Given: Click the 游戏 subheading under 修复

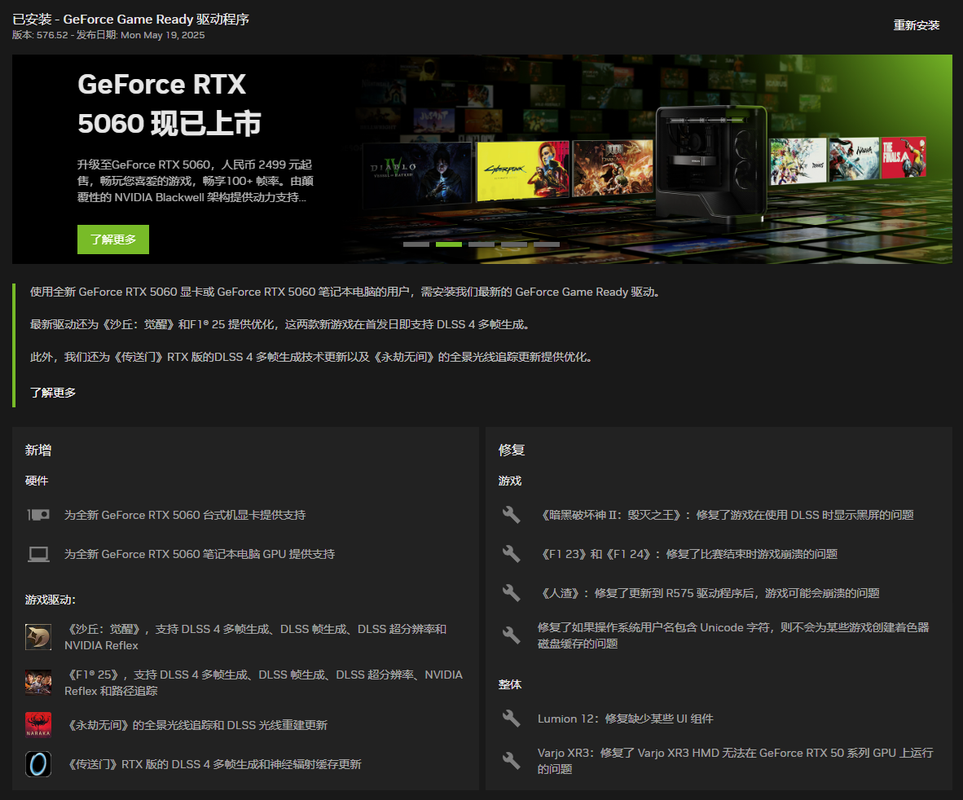Looking at the screenshot, I should pos(510,481).
